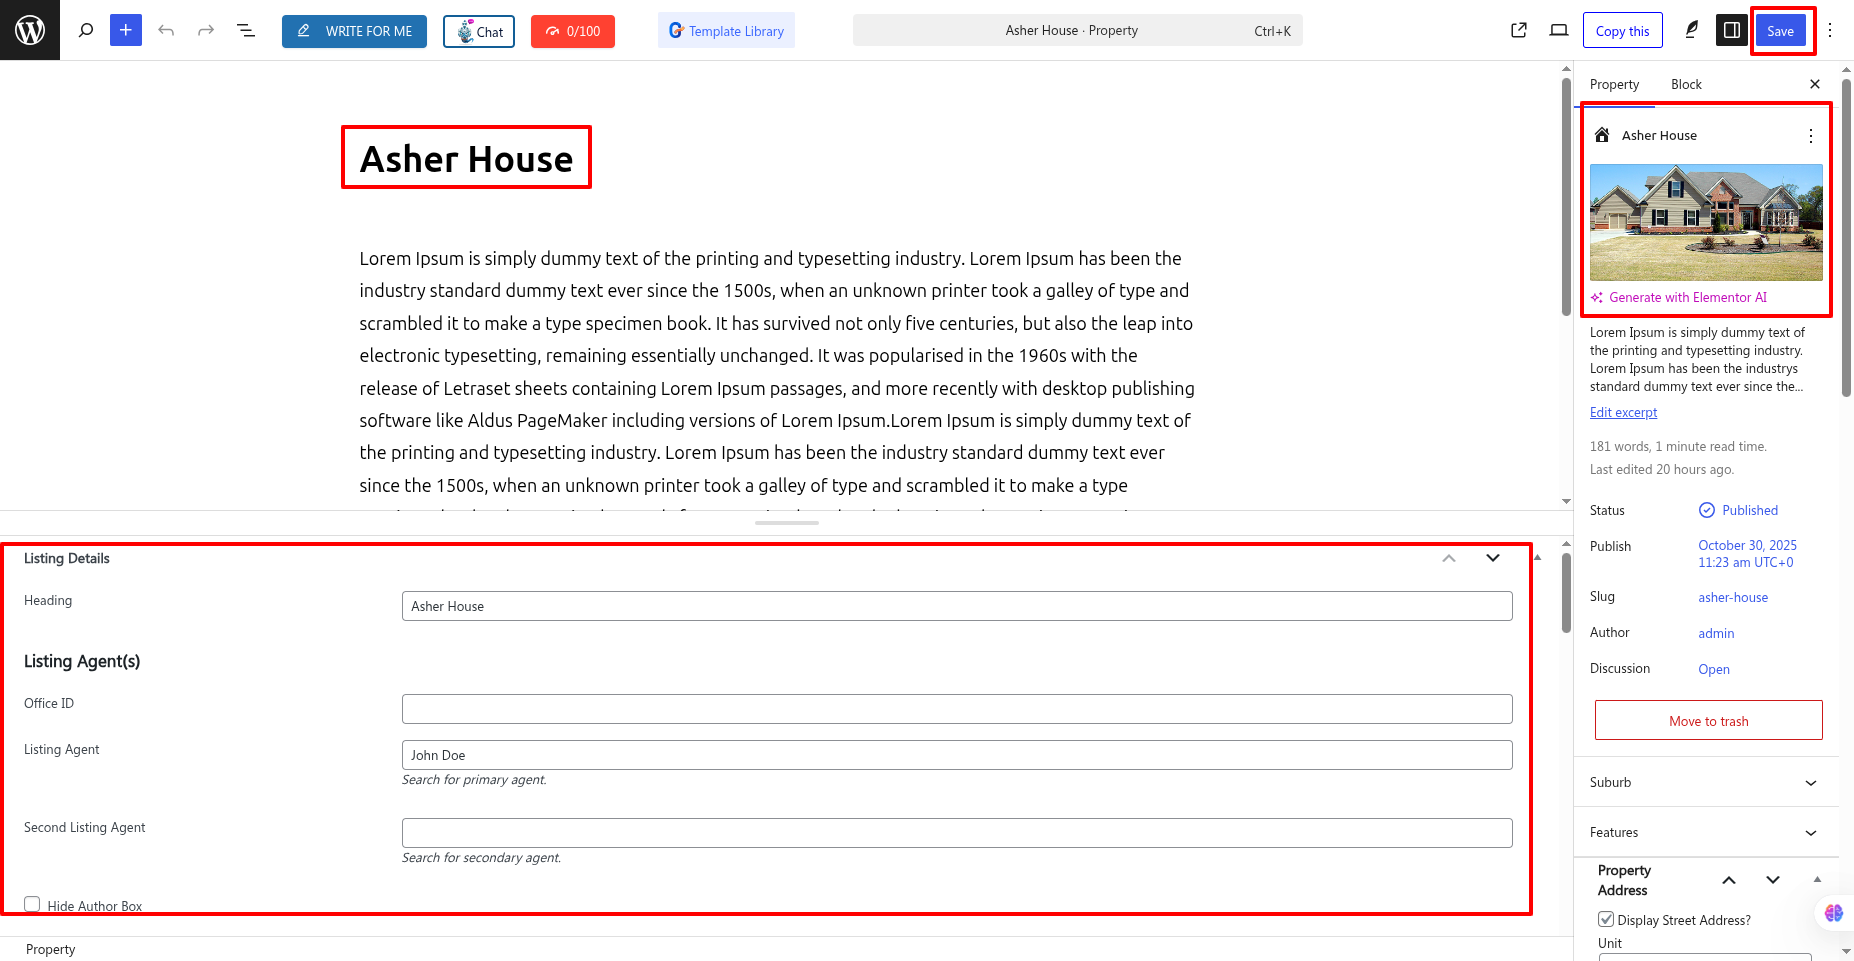Viewport: 1854px width, 961px height.
Task: Switch to the Block tab
Action: tap(1686, 84)
